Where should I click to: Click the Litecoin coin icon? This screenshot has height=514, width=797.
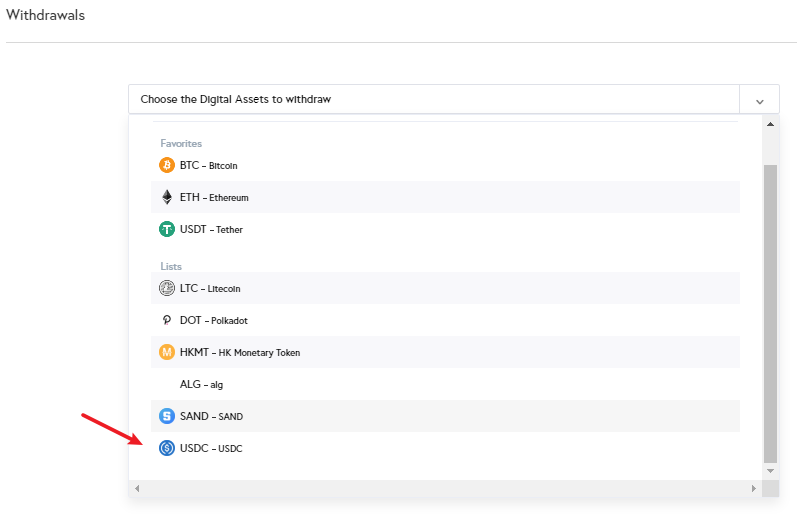point(167,288)
